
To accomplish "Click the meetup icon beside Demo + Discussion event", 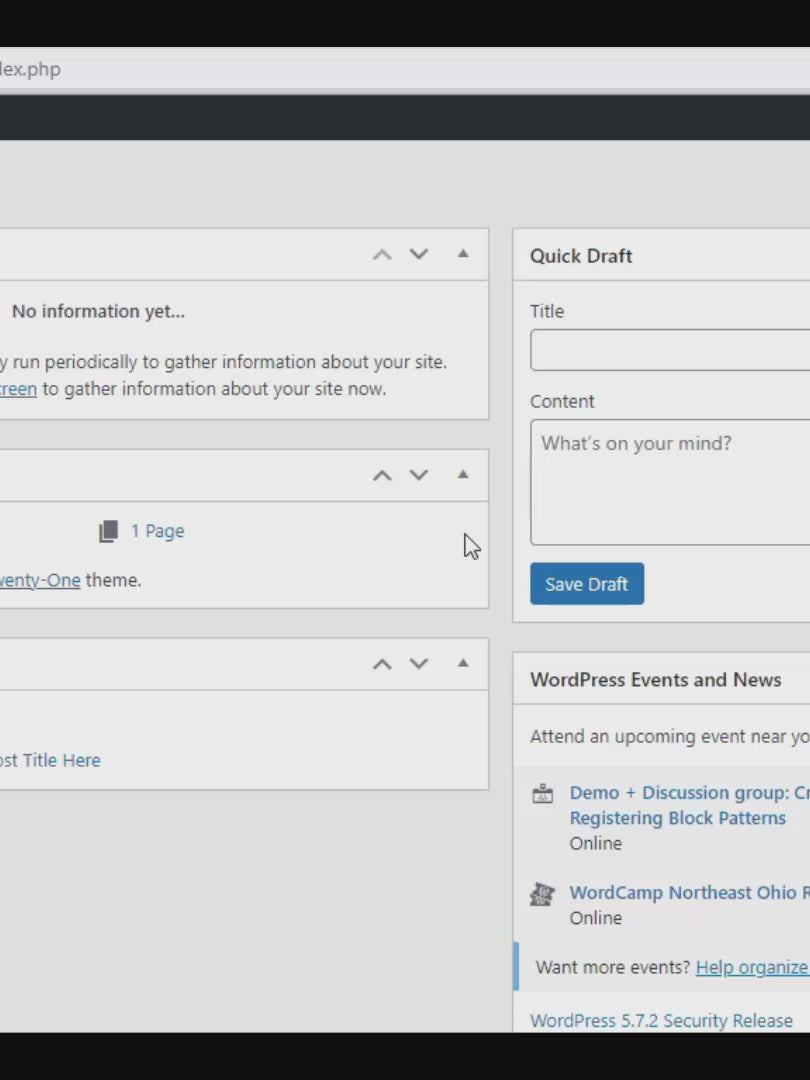I will pos(543,794).
